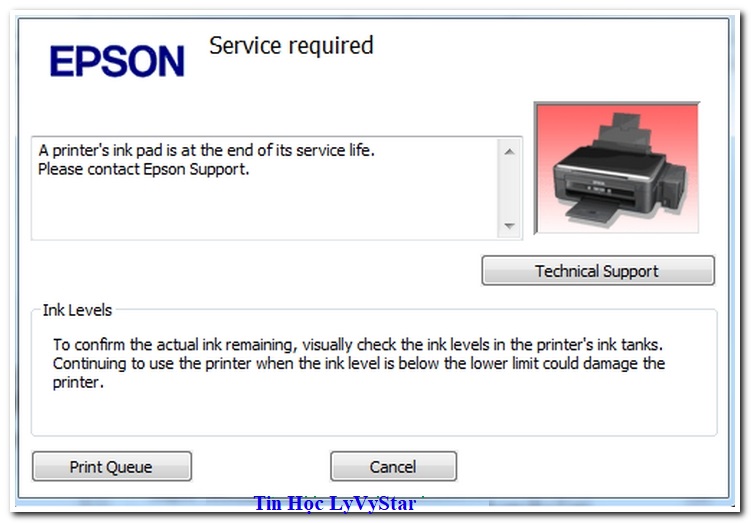Click the Please contact Epson Support line
Image resolution: width=751 pixels, height=523 pixels.
[x=144, y=169]
